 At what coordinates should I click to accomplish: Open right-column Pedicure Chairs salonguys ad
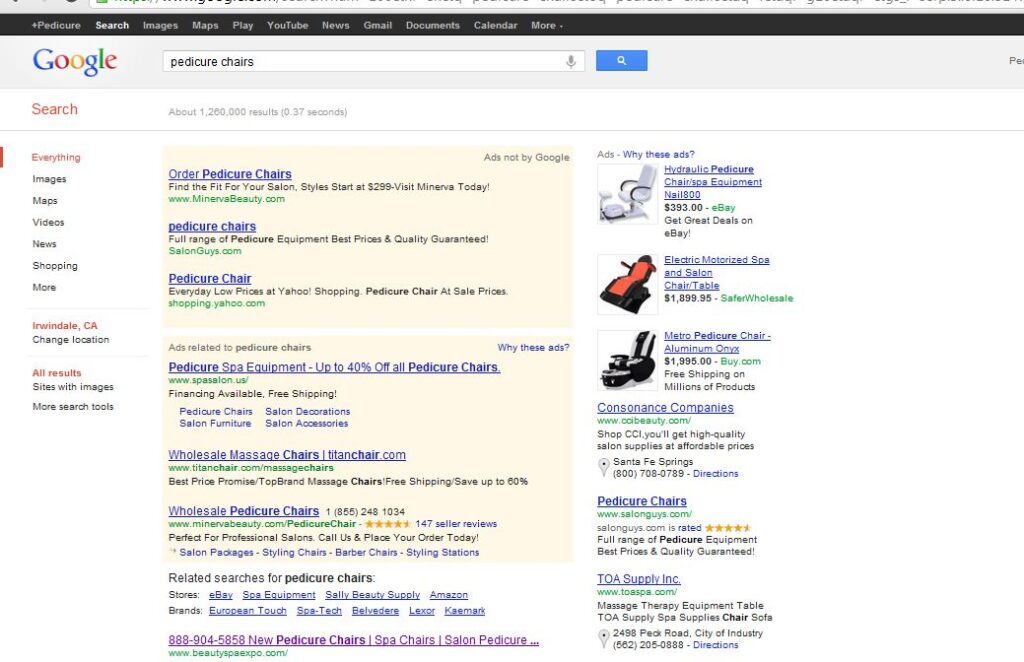(642, 501)
